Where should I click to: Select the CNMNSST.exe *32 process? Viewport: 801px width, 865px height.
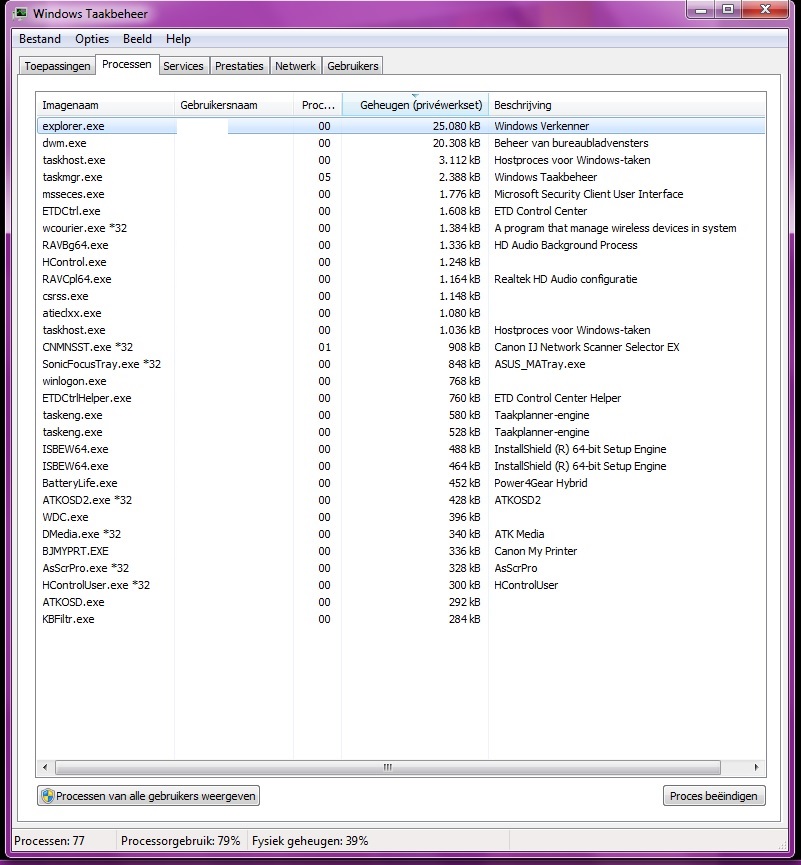(x=401, y=347)
